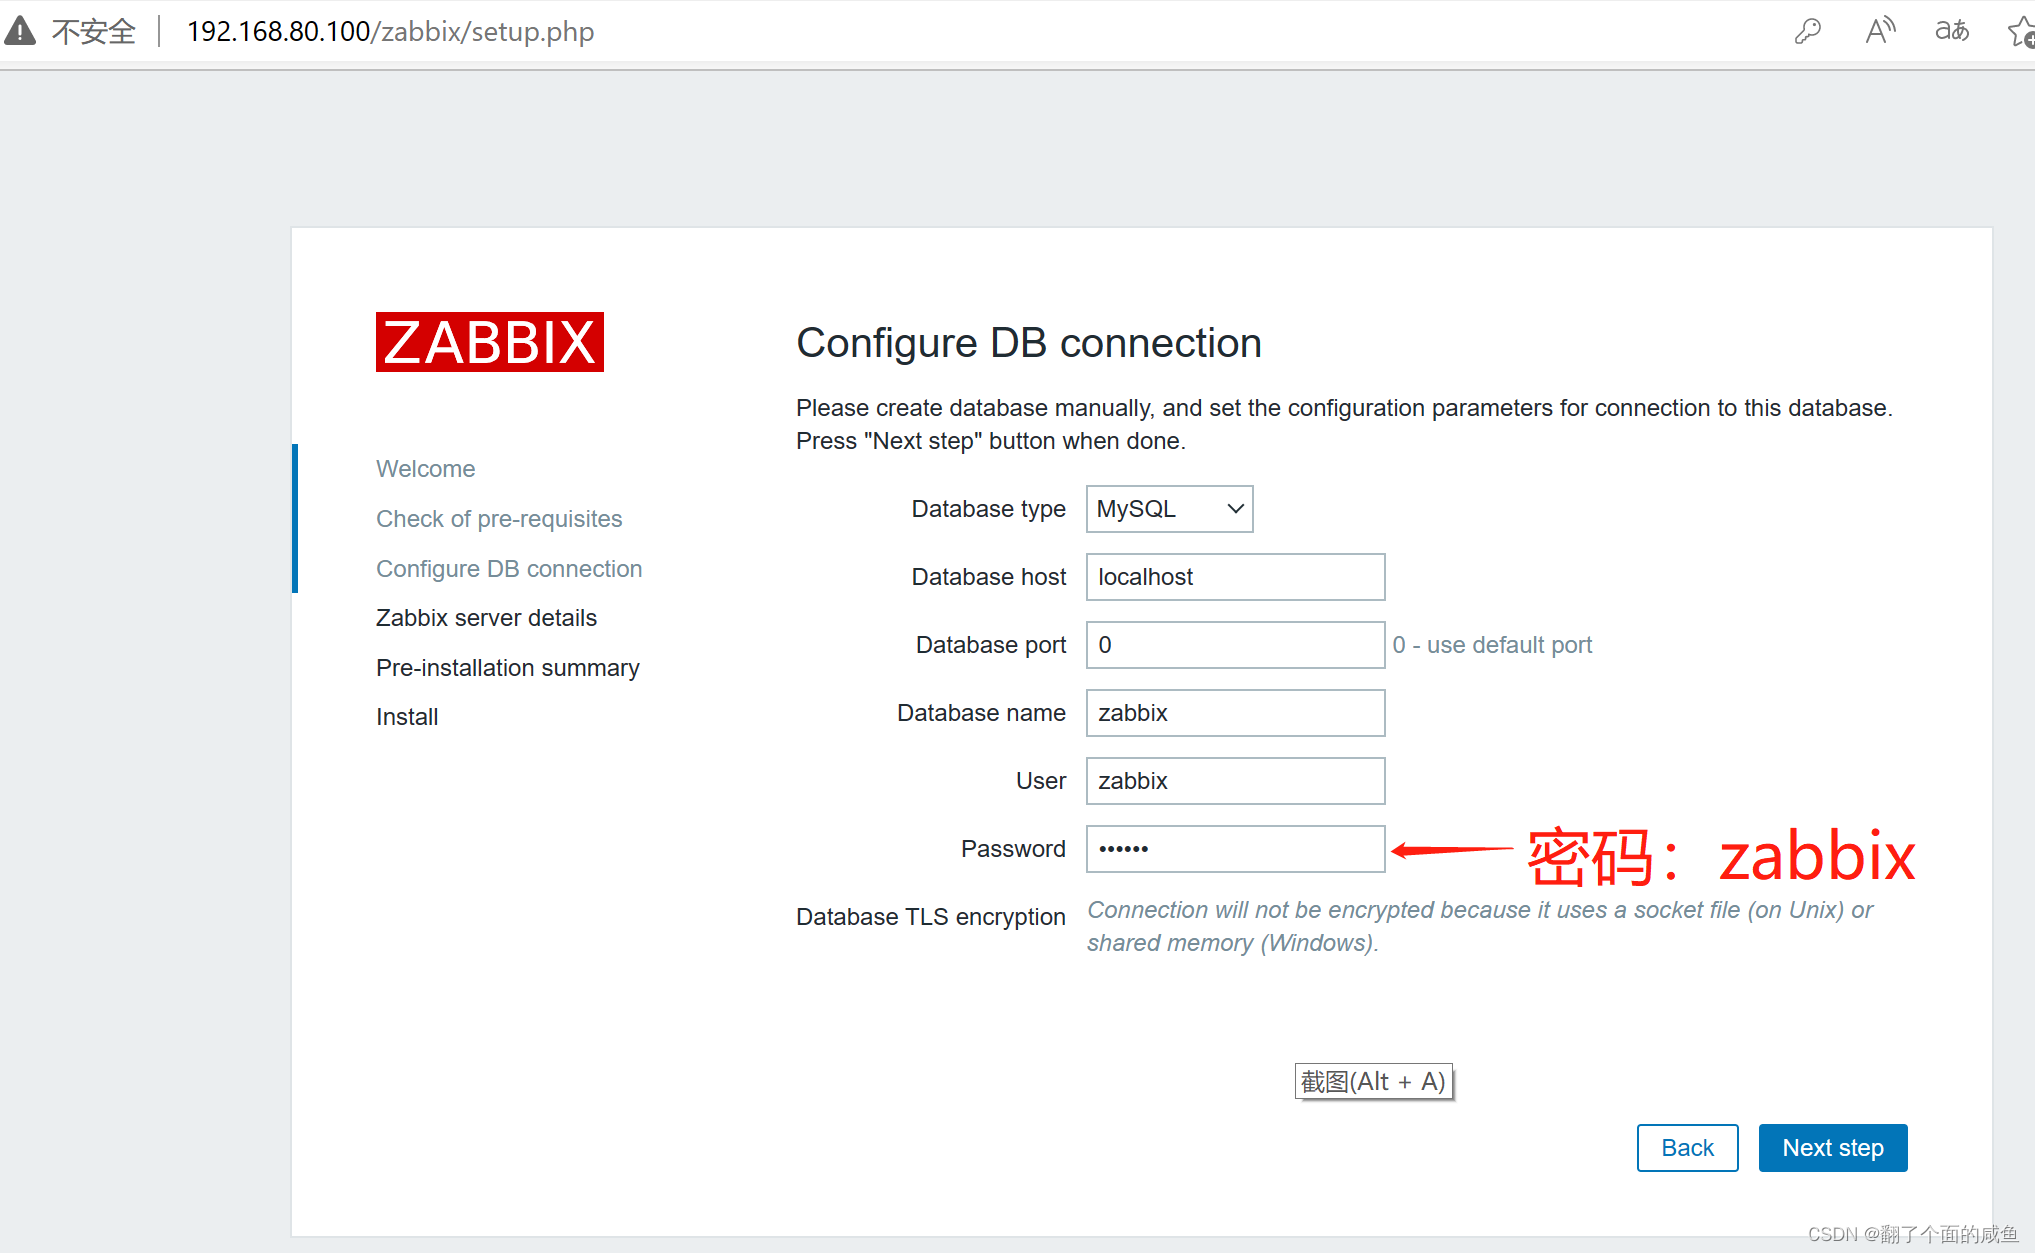Viewport: 2035px width, 1253px height.
Task: Click the Database port input field
Action: pyautogui.click(x=1235, y=645)
